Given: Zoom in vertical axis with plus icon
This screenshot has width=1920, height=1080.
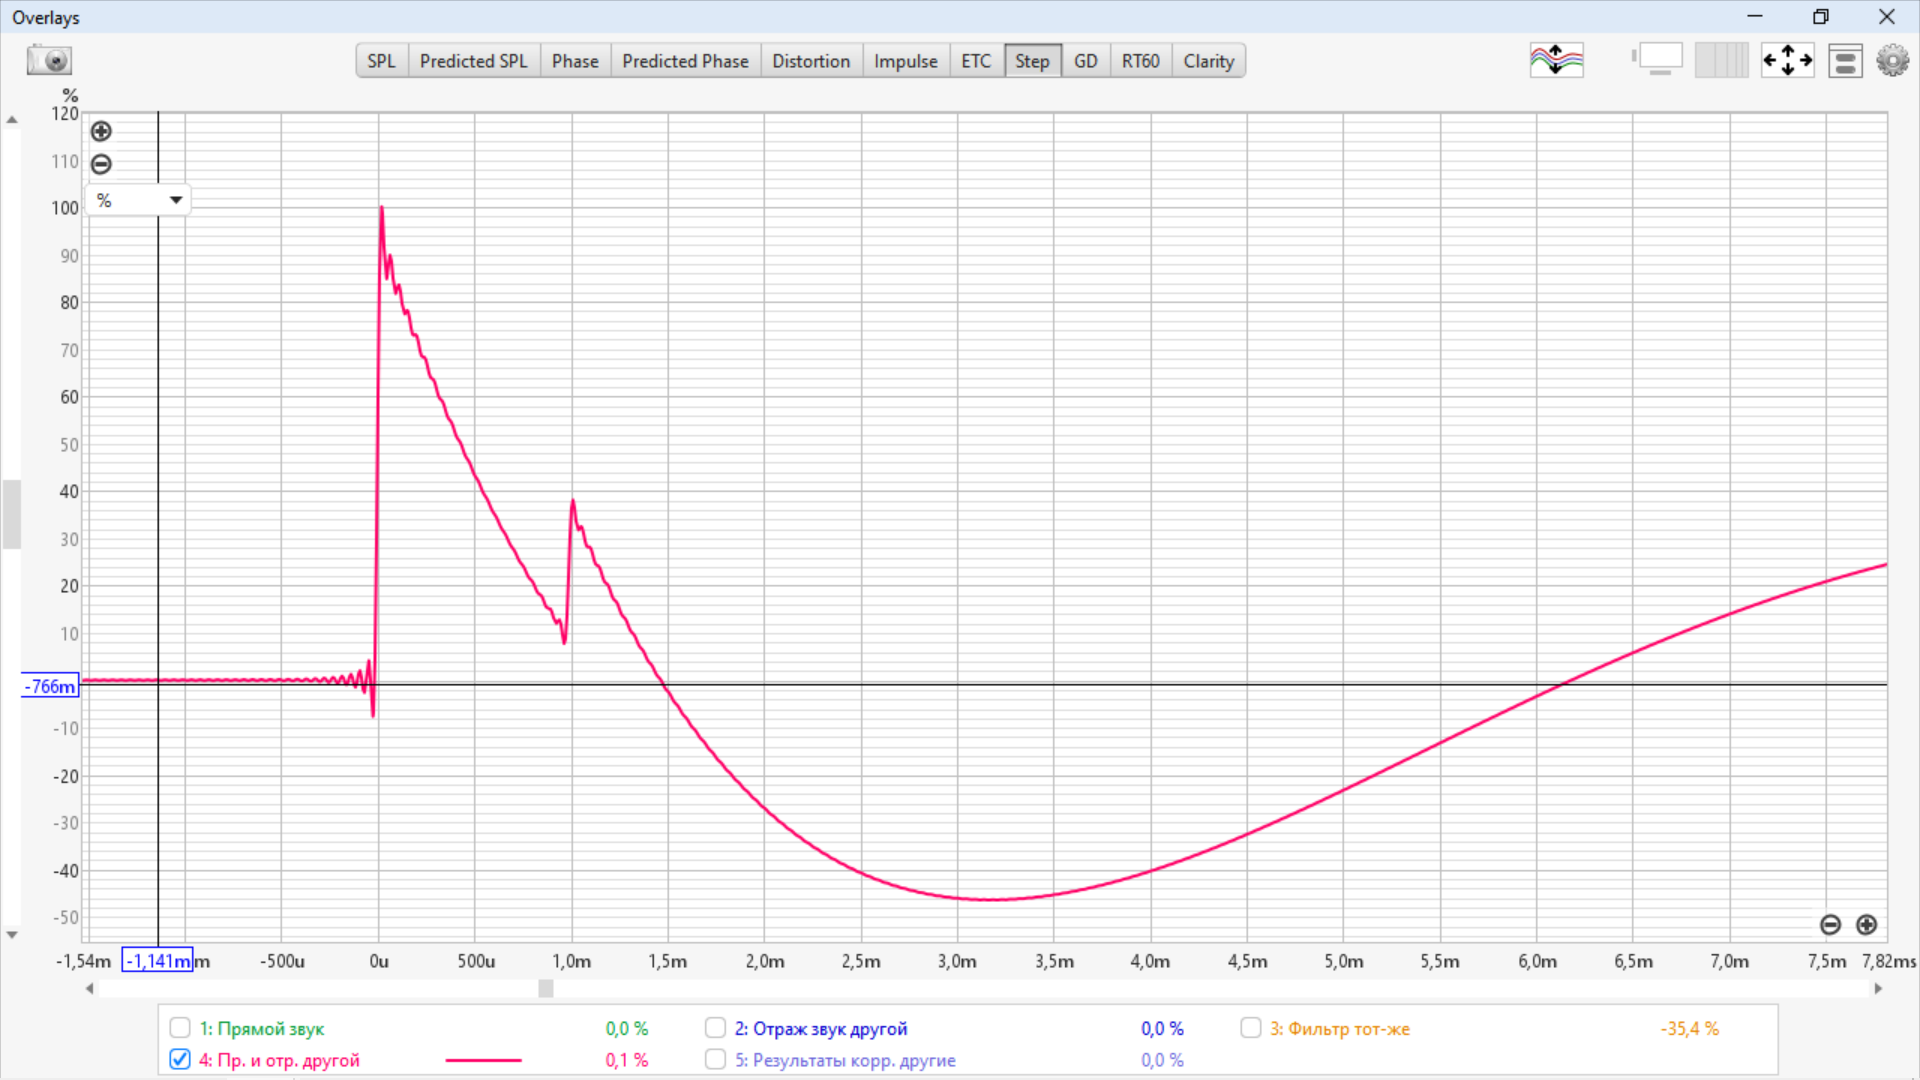Looking at the screenshot, I should [x=101, y=131].
